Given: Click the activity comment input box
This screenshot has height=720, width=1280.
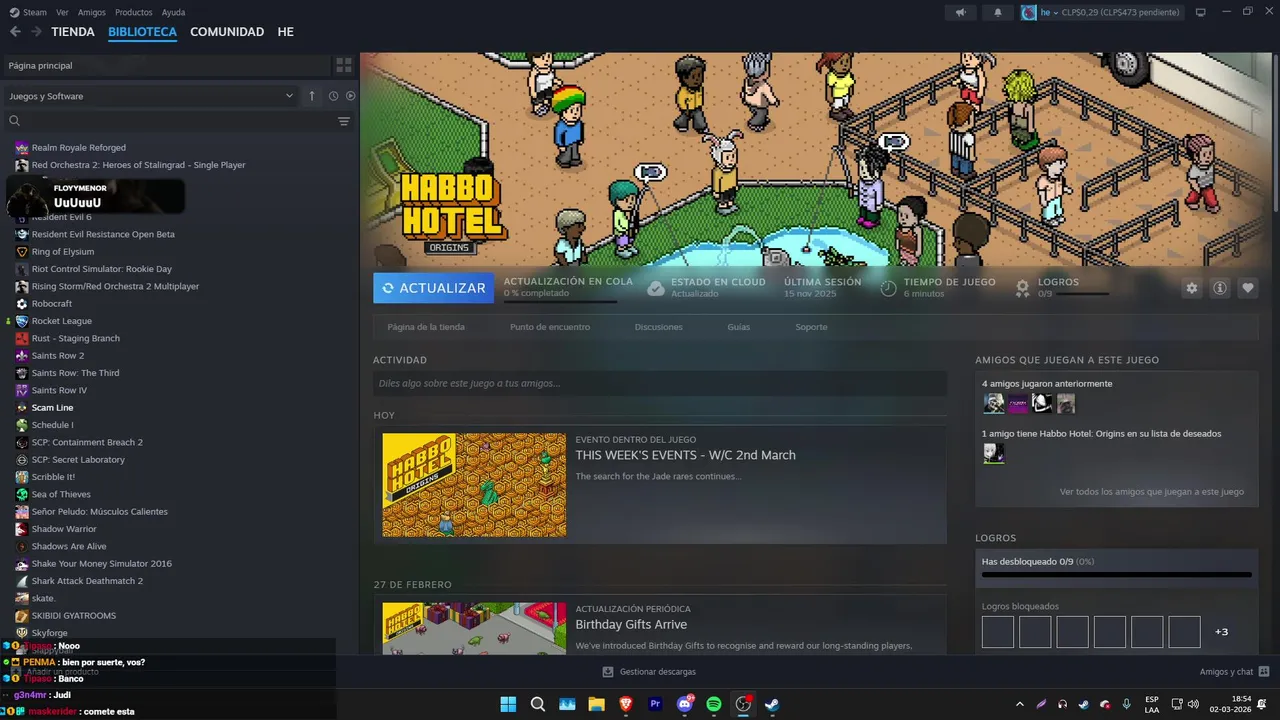Looking at the screenshot, I should pos(659,383).
